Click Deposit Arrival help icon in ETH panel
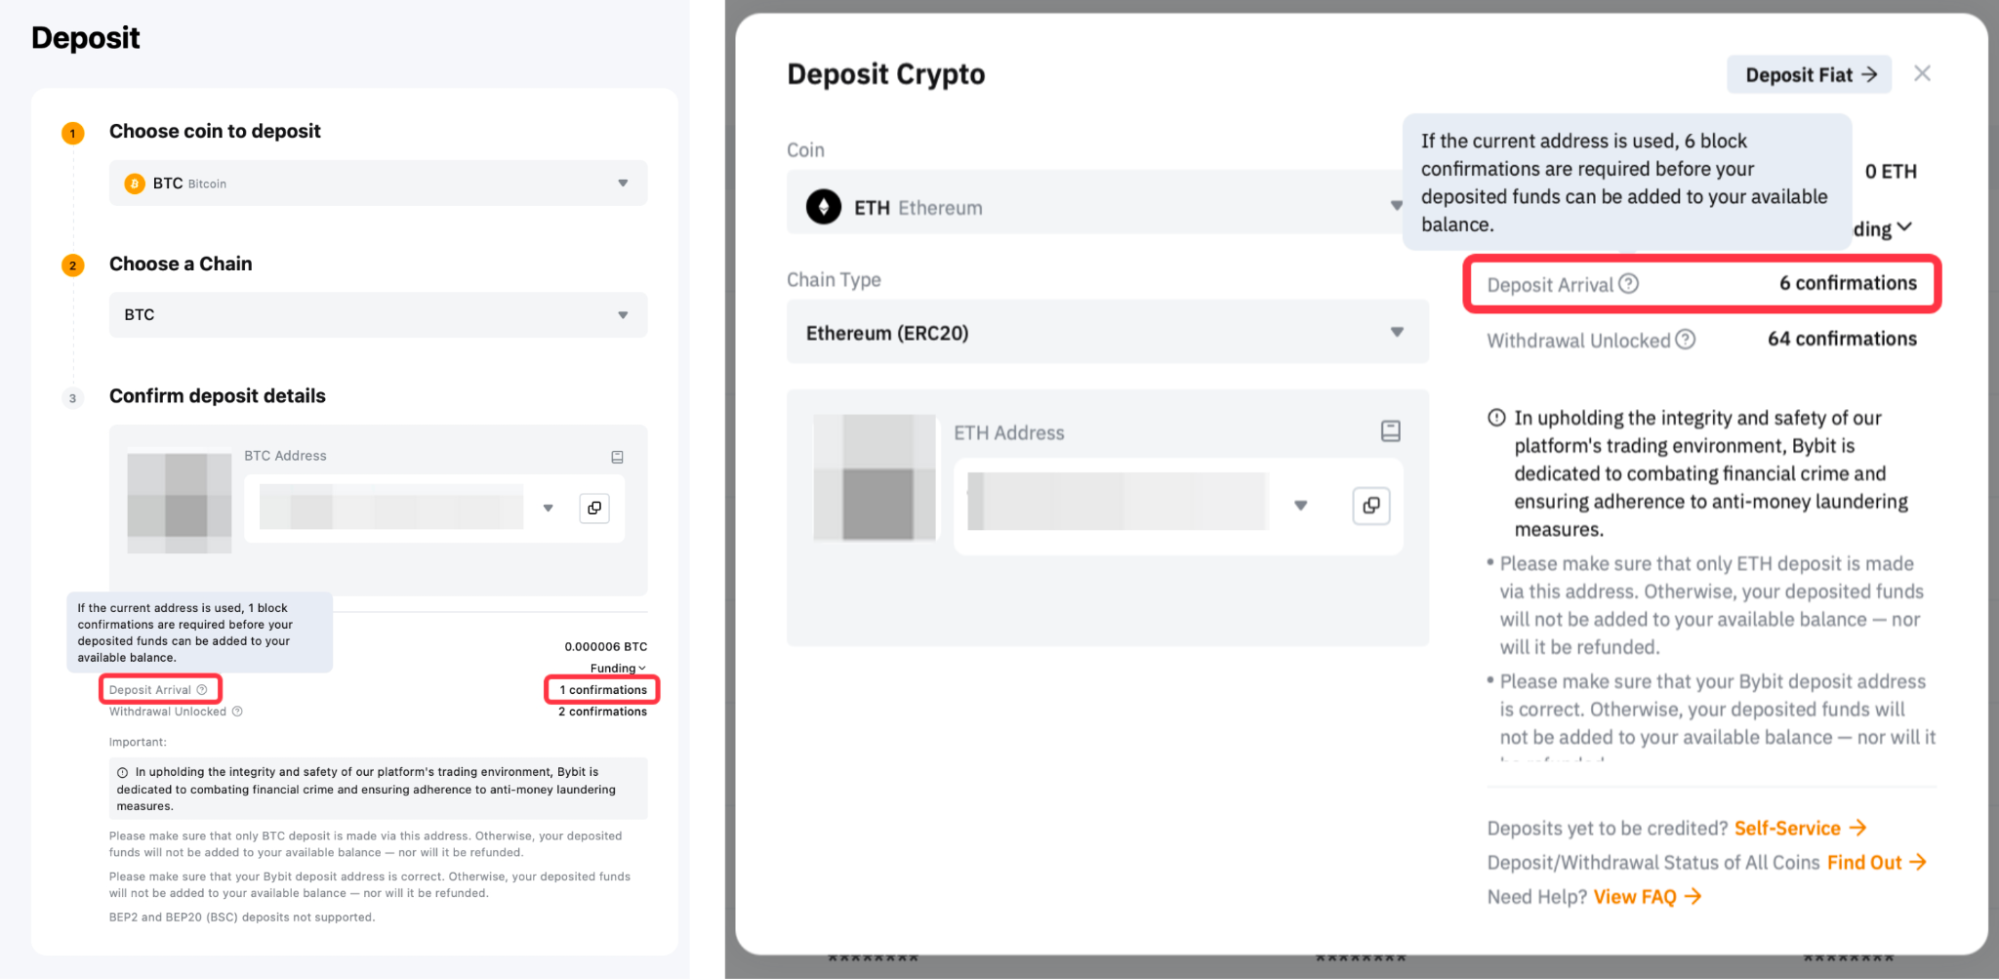This screenshot has width=1999, height=980. coord(1629,284)
